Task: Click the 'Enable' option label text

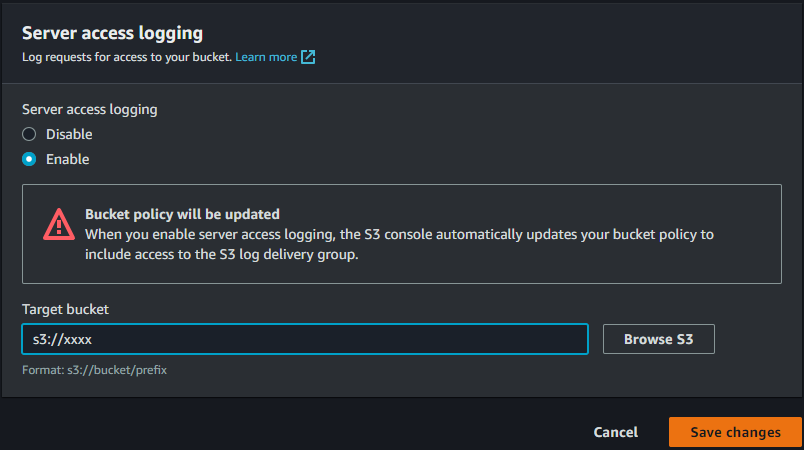Action: [67, 159]
